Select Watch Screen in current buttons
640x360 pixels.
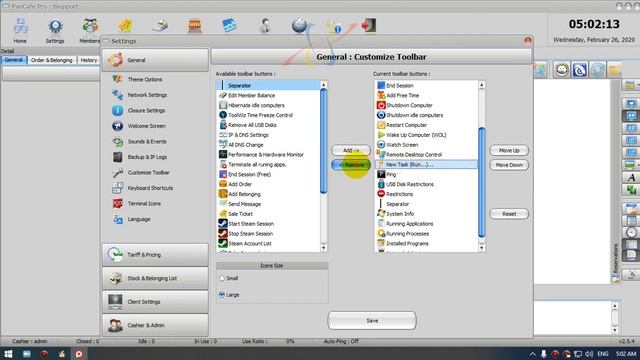click(x=427, y=145)
